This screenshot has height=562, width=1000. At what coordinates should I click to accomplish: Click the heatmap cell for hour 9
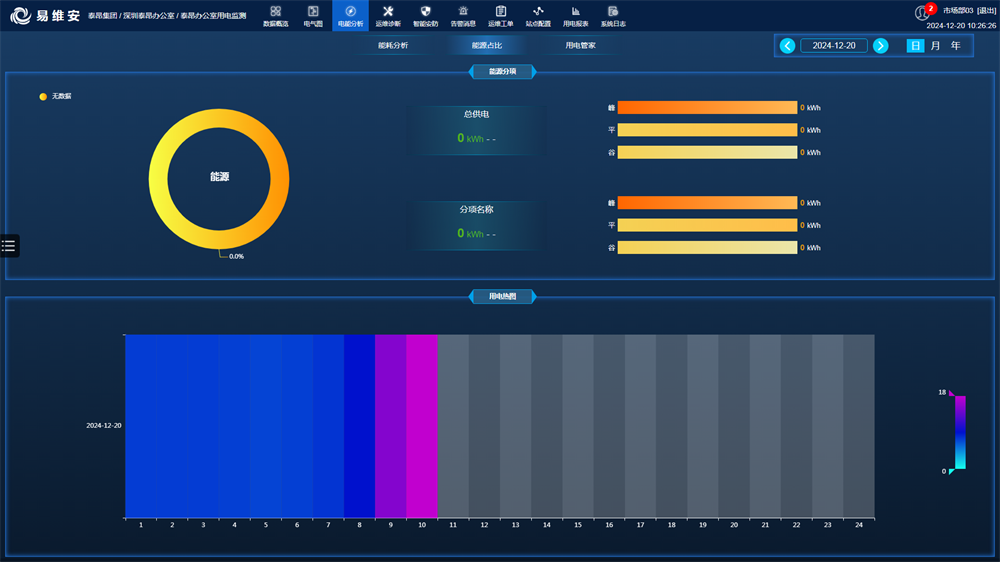point(391,426)
